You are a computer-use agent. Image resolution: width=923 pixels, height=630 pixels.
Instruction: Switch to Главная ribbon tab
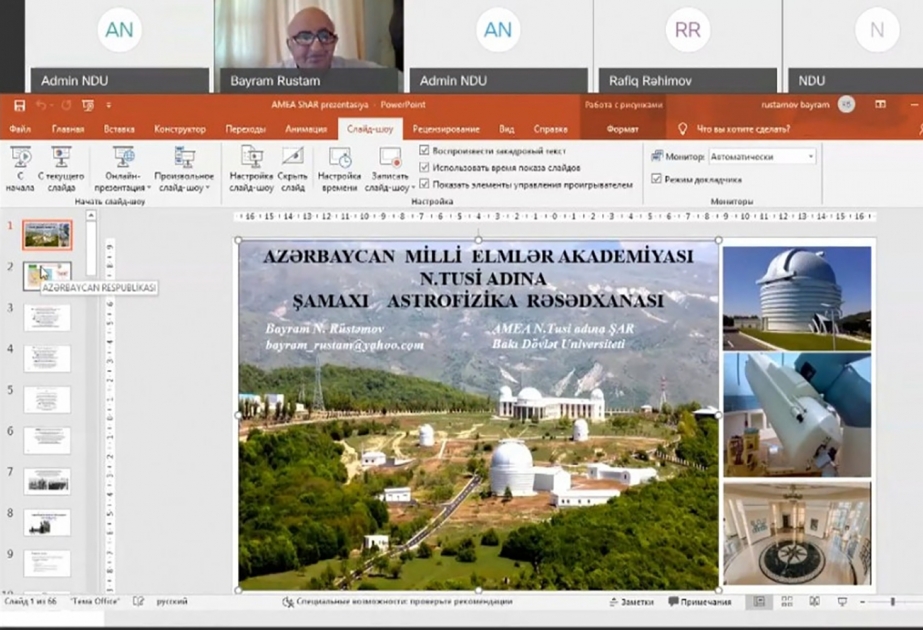pos(68,129)
